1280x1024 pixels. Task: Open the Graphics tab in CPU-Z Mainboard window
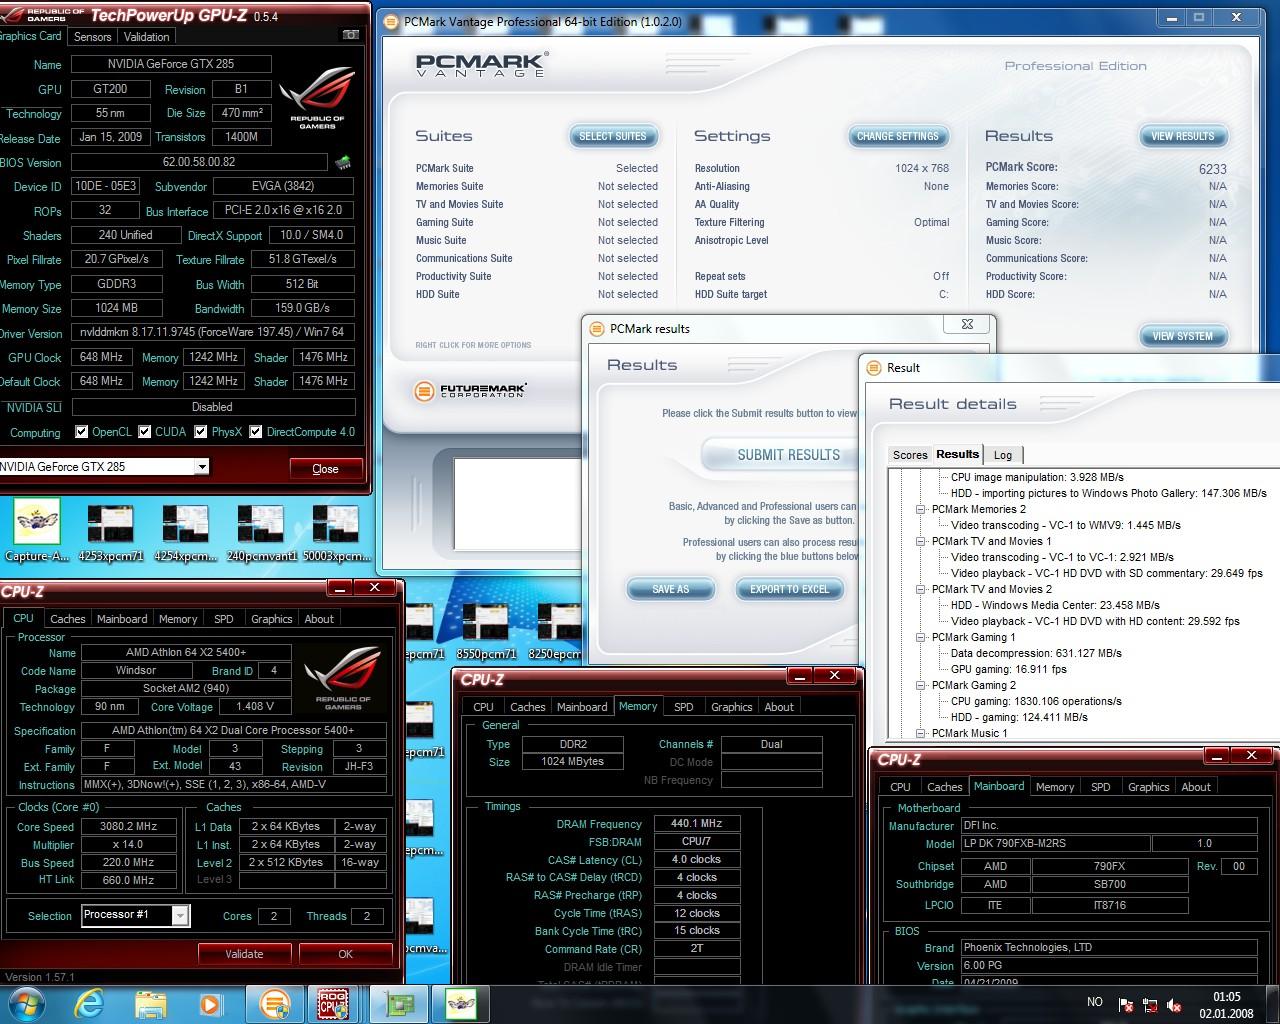pyautogui.click(x=1148, y=787)
